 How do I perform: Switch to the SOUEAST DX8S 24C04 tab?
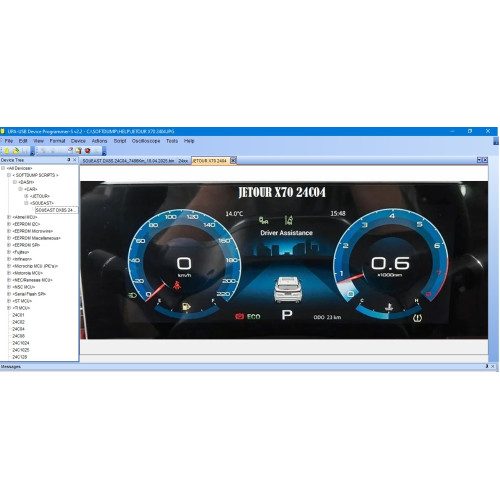(x=128, y=161)
